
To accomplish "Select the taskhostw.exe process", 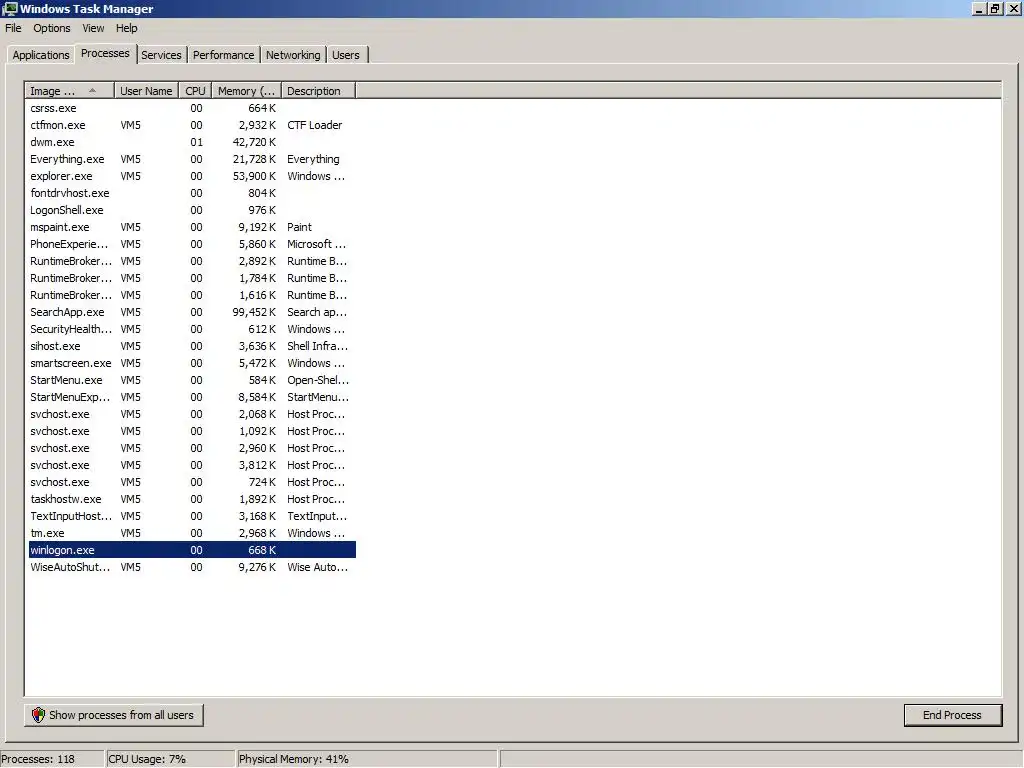I will pos(192,499).
